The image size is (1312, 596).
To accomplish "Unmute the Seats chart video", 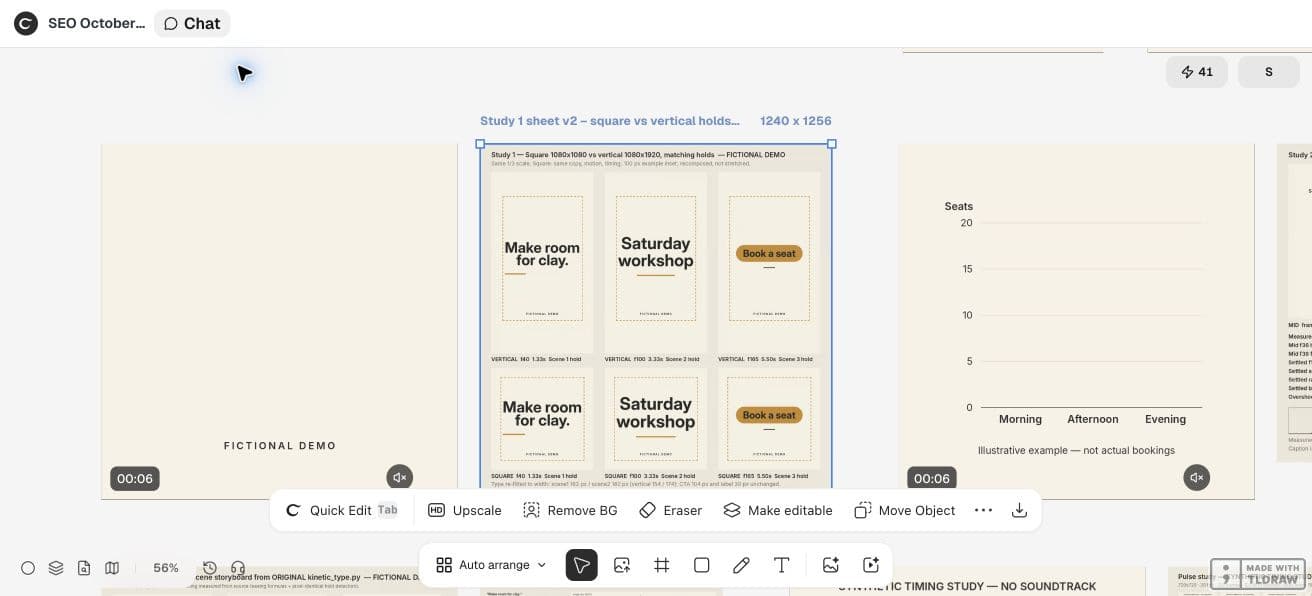I will coord(1196,478).
